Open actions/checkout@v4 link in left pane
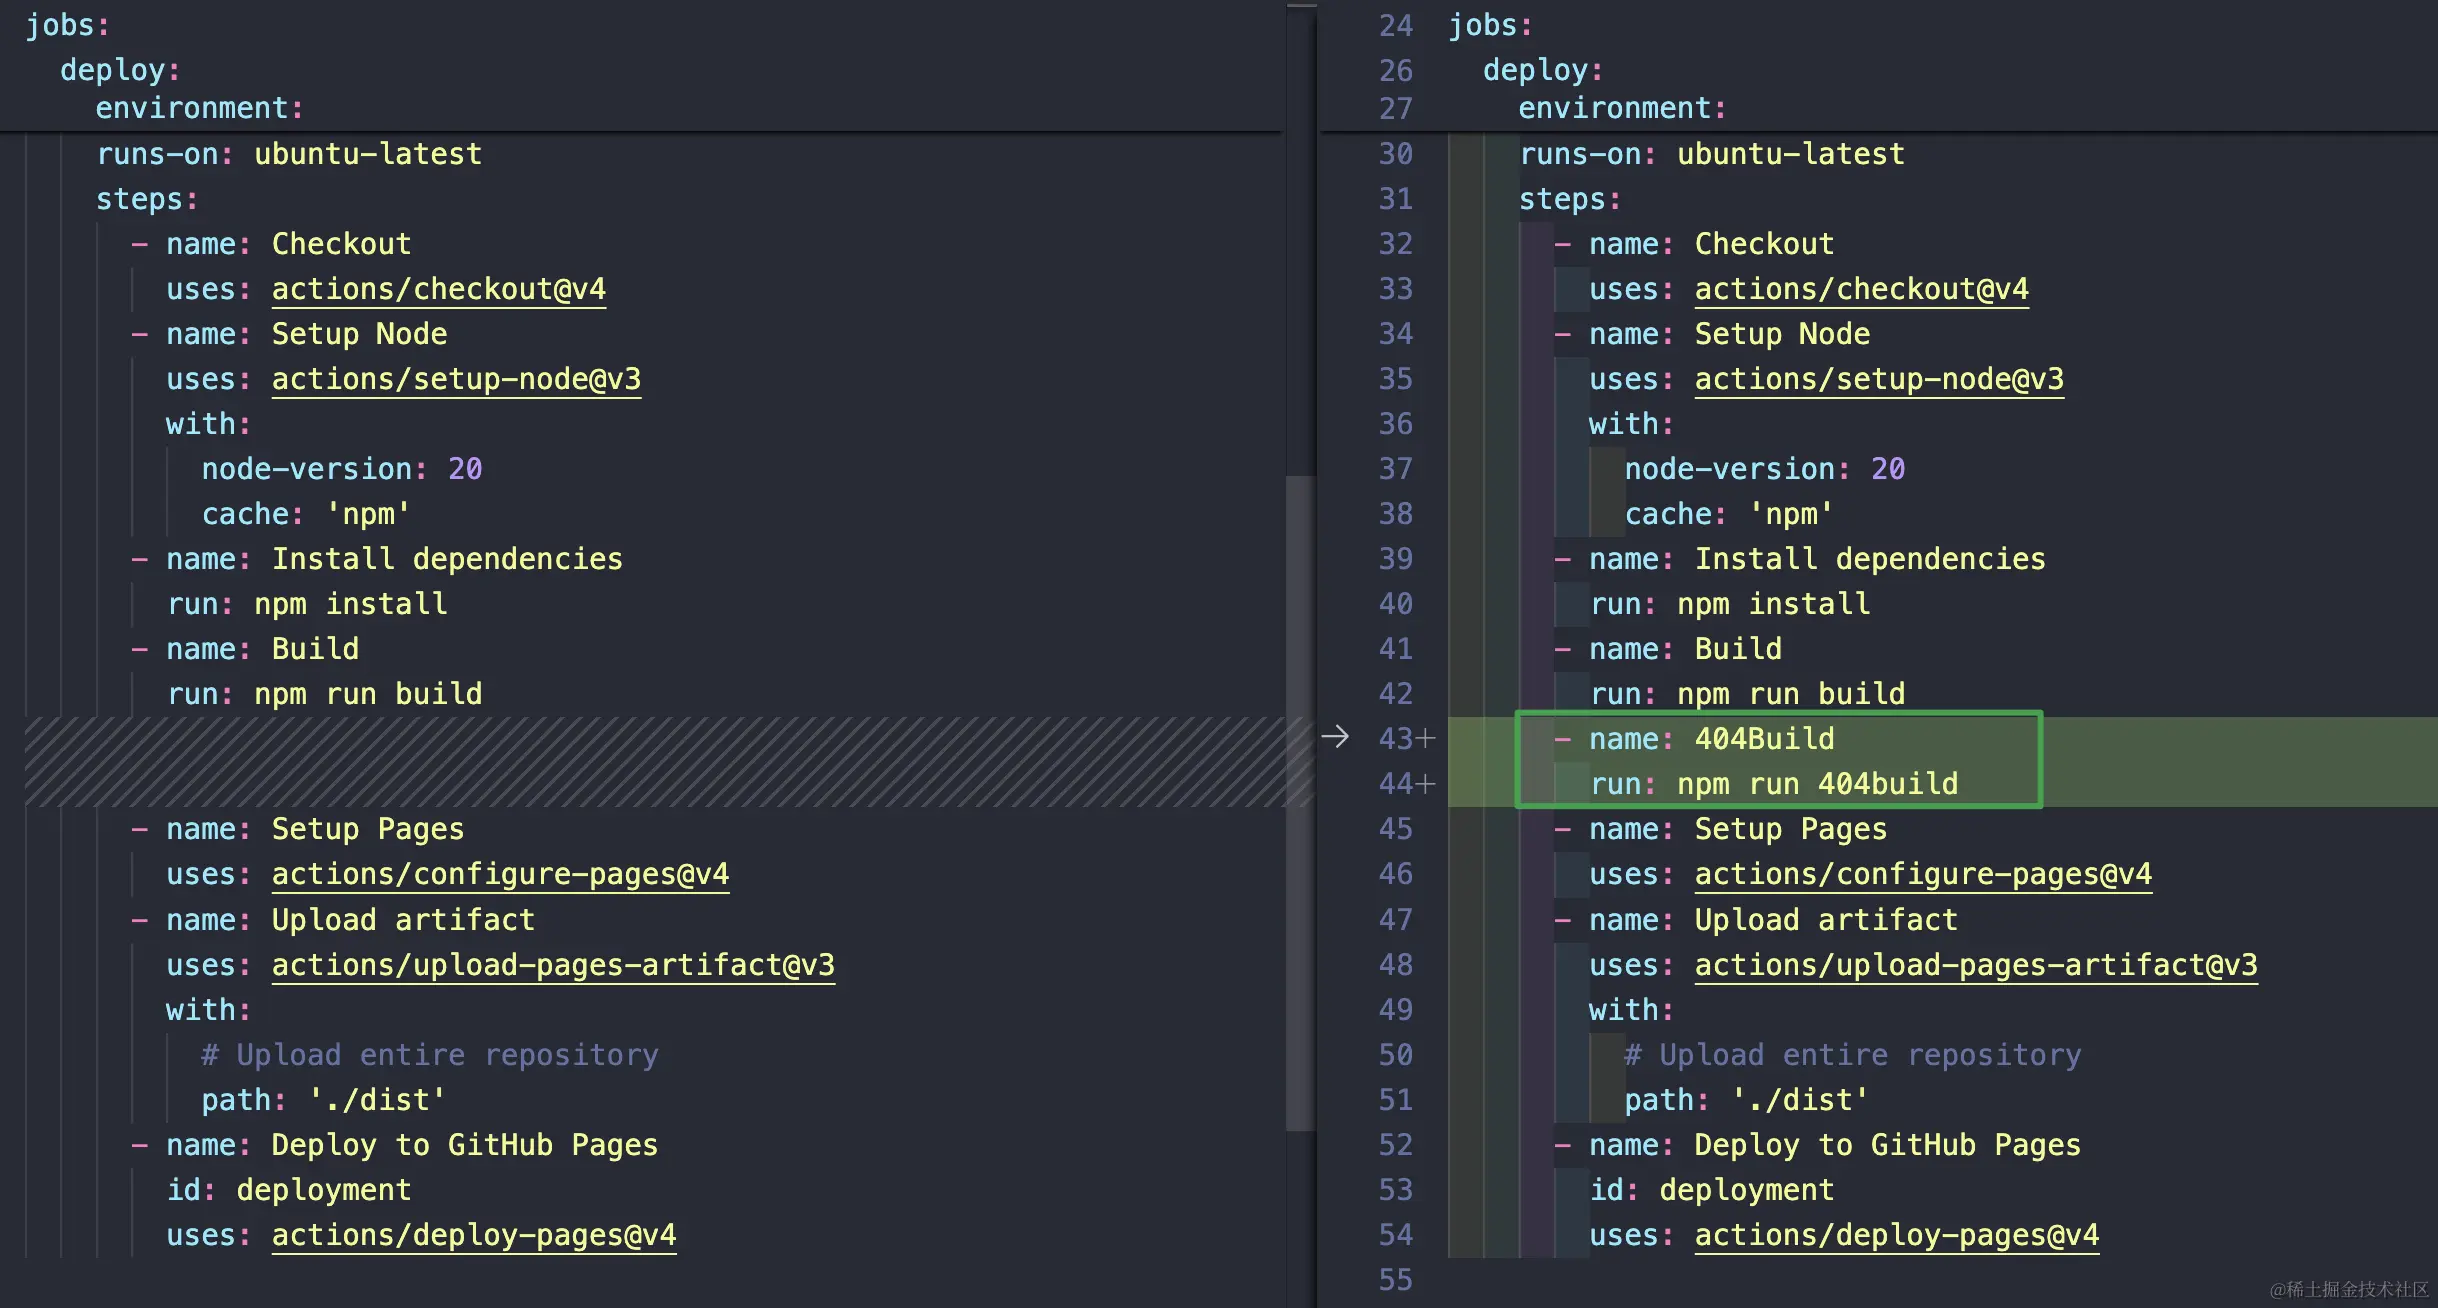 pyautogui.click(x=438, y=289)
